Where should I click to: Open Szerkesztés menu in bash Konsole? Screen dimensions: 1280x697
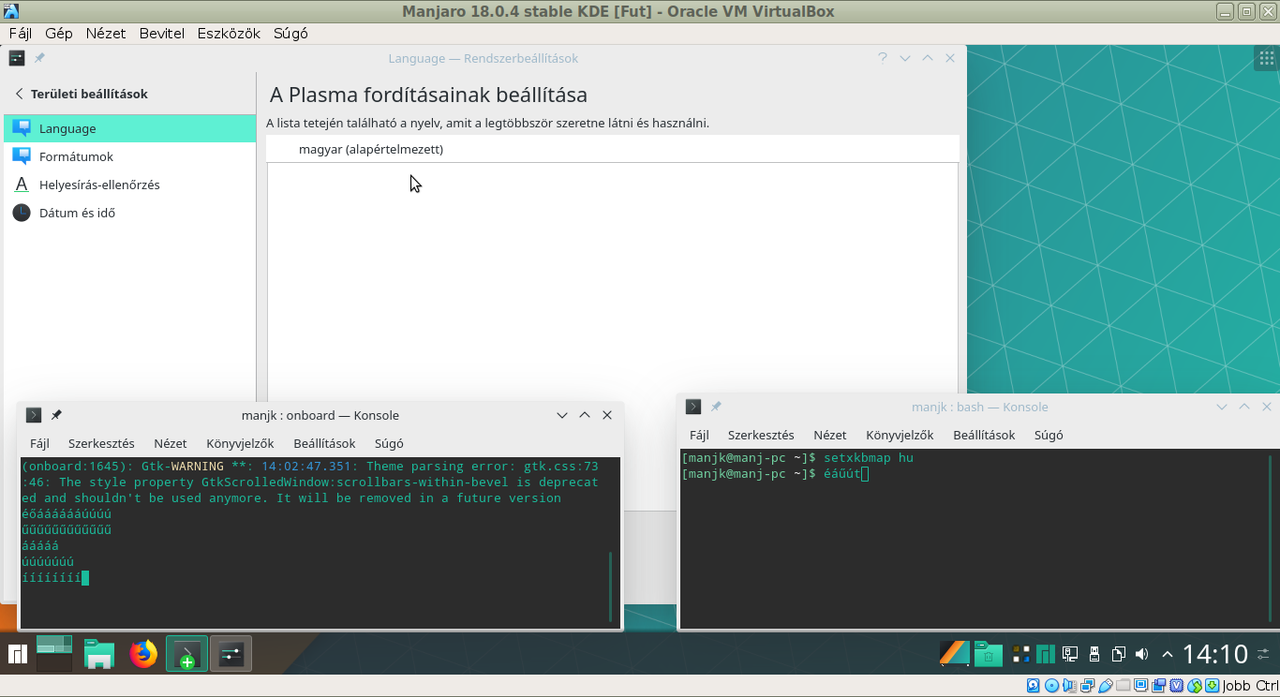tap(761, 435)
